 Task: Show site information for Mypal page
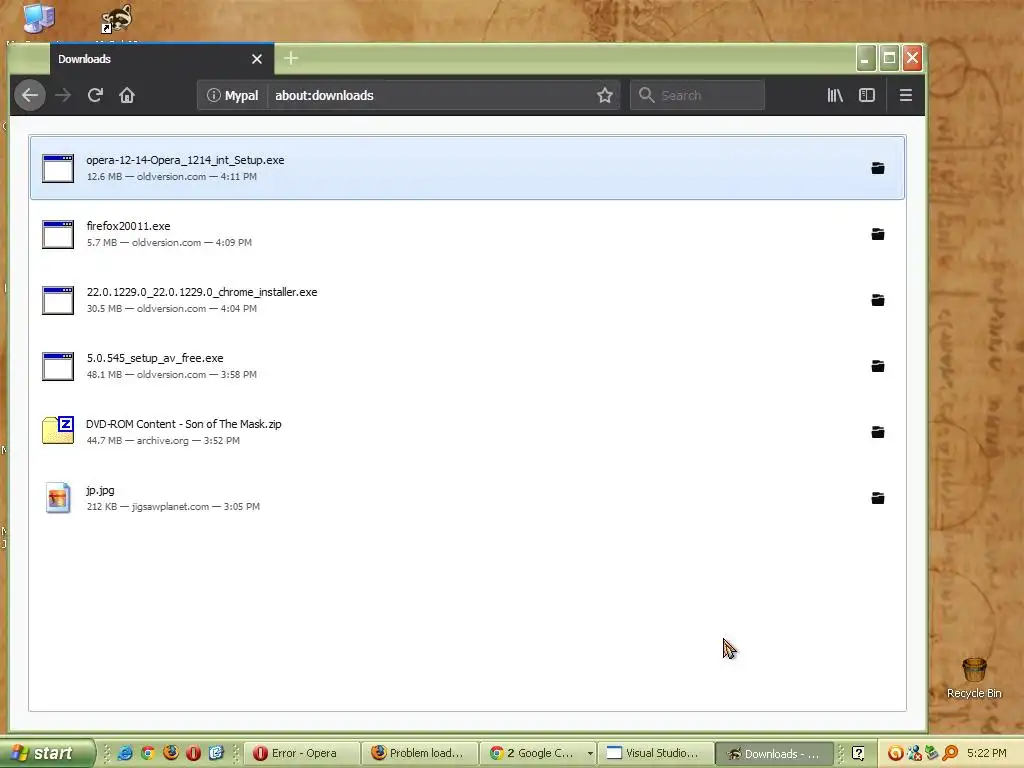click(232, 95)
